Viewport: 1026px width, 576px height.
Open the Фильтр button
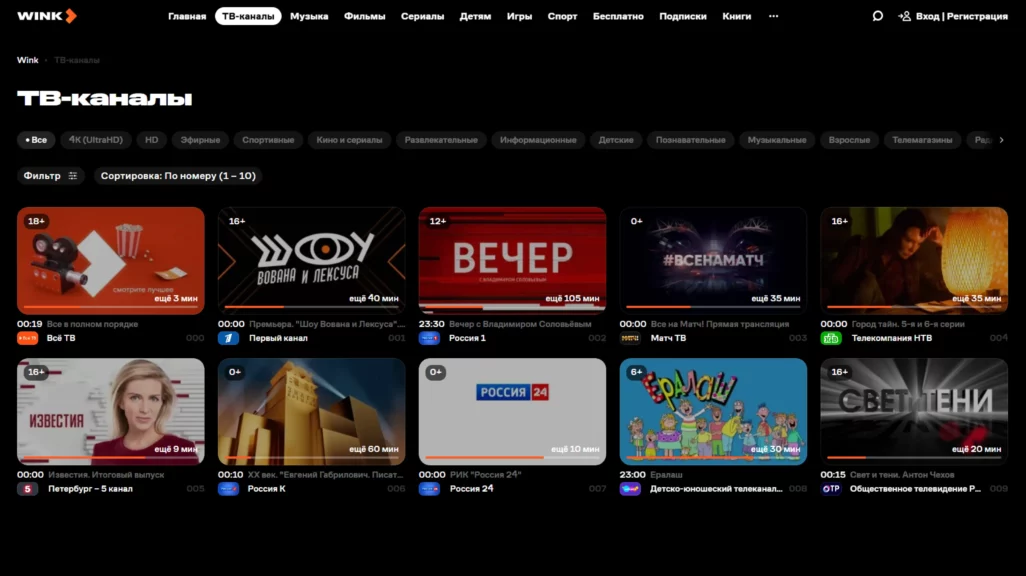50,176
